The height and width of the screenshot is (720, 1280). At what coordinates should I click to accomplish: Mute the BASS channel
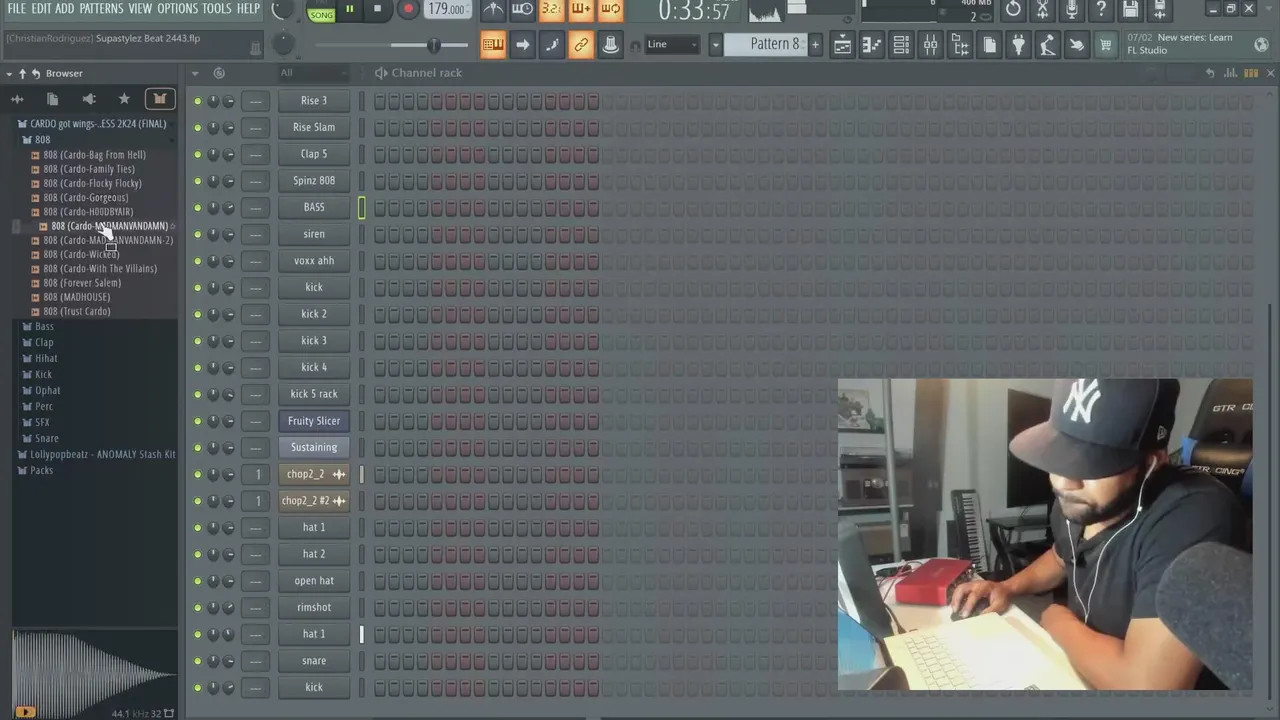point(197,208)
